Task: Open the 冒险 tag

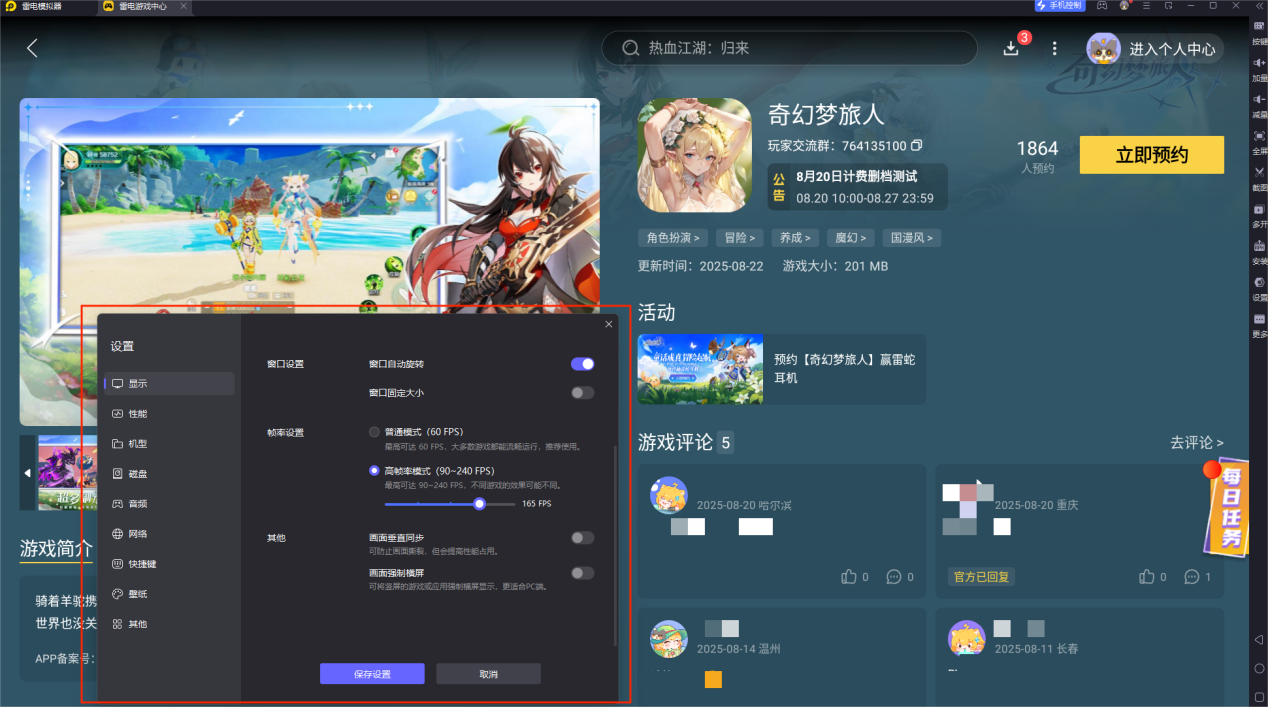Action: [x=740, y=238]
